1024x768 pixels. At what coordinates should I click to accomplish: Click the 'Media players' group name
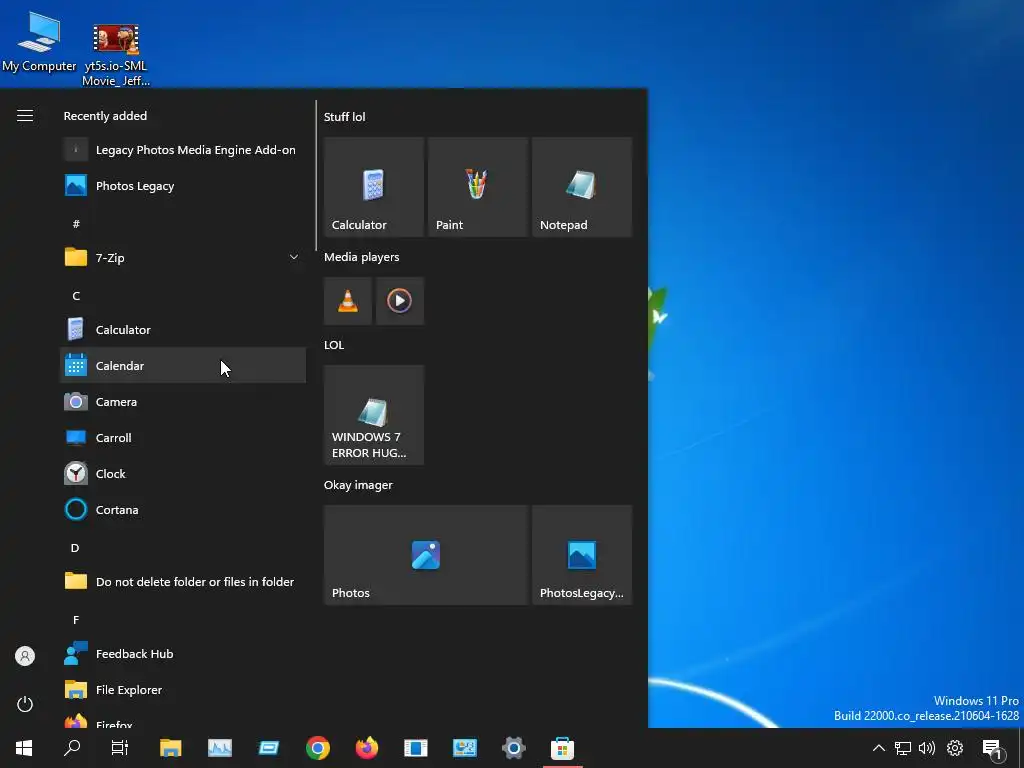362,257
